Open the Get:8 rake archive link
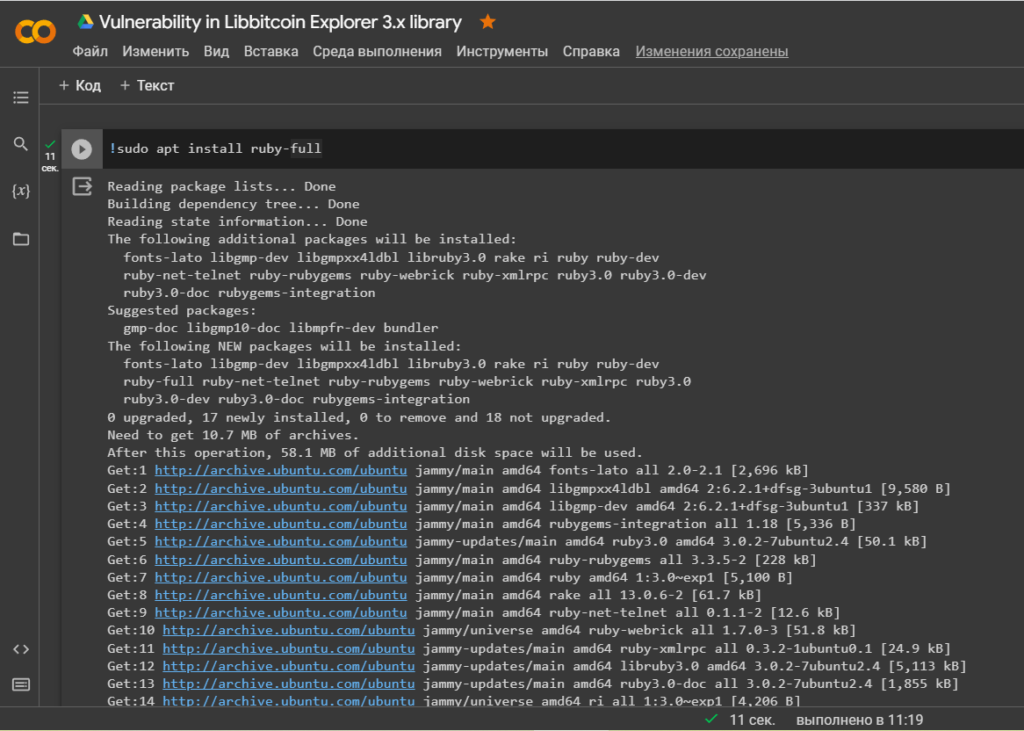 tap(281, 595)
